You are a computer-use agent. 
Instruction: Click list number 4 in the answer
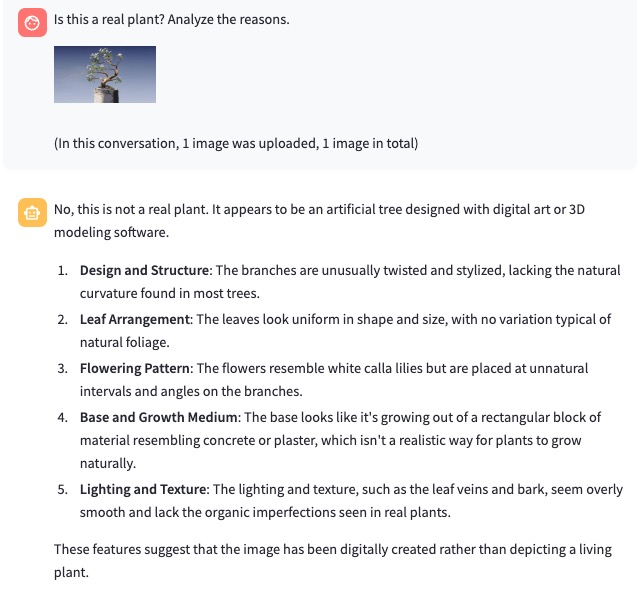click(x=61, y=417)
